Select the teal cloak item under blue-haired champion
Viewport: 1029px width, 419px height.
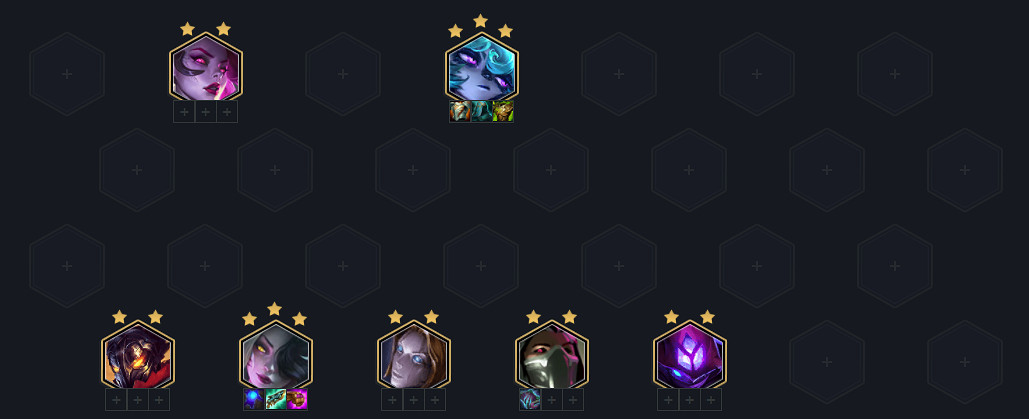pyautogui.click(x=481, y=111)
